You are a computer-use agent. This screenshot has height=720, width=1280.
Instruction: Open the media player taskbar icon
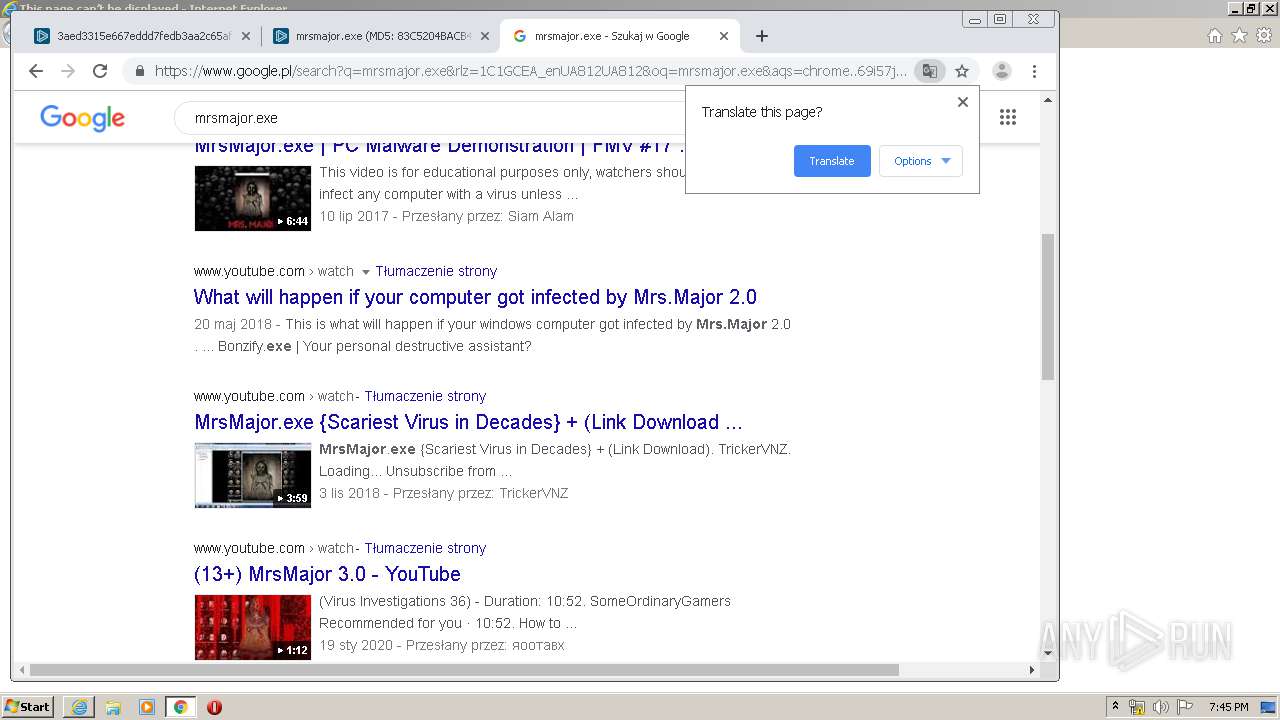[147, 707]
